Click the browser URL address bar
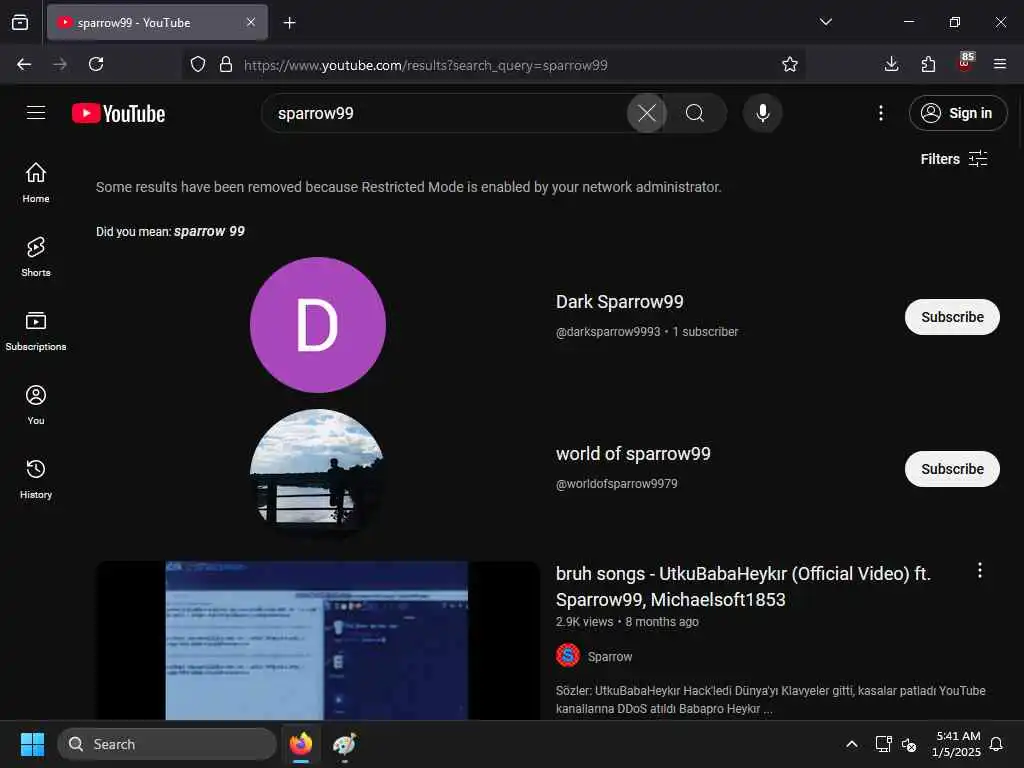1024x768 pixels. [494, 65]
